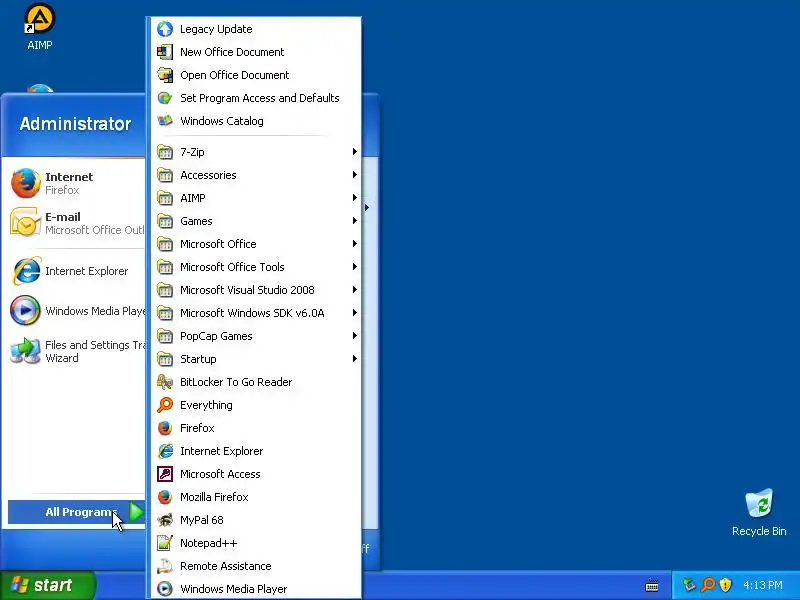This screenshot has width=800, height=600.
Task: Open Legacy Update globe icon
Action: (165, 29)
